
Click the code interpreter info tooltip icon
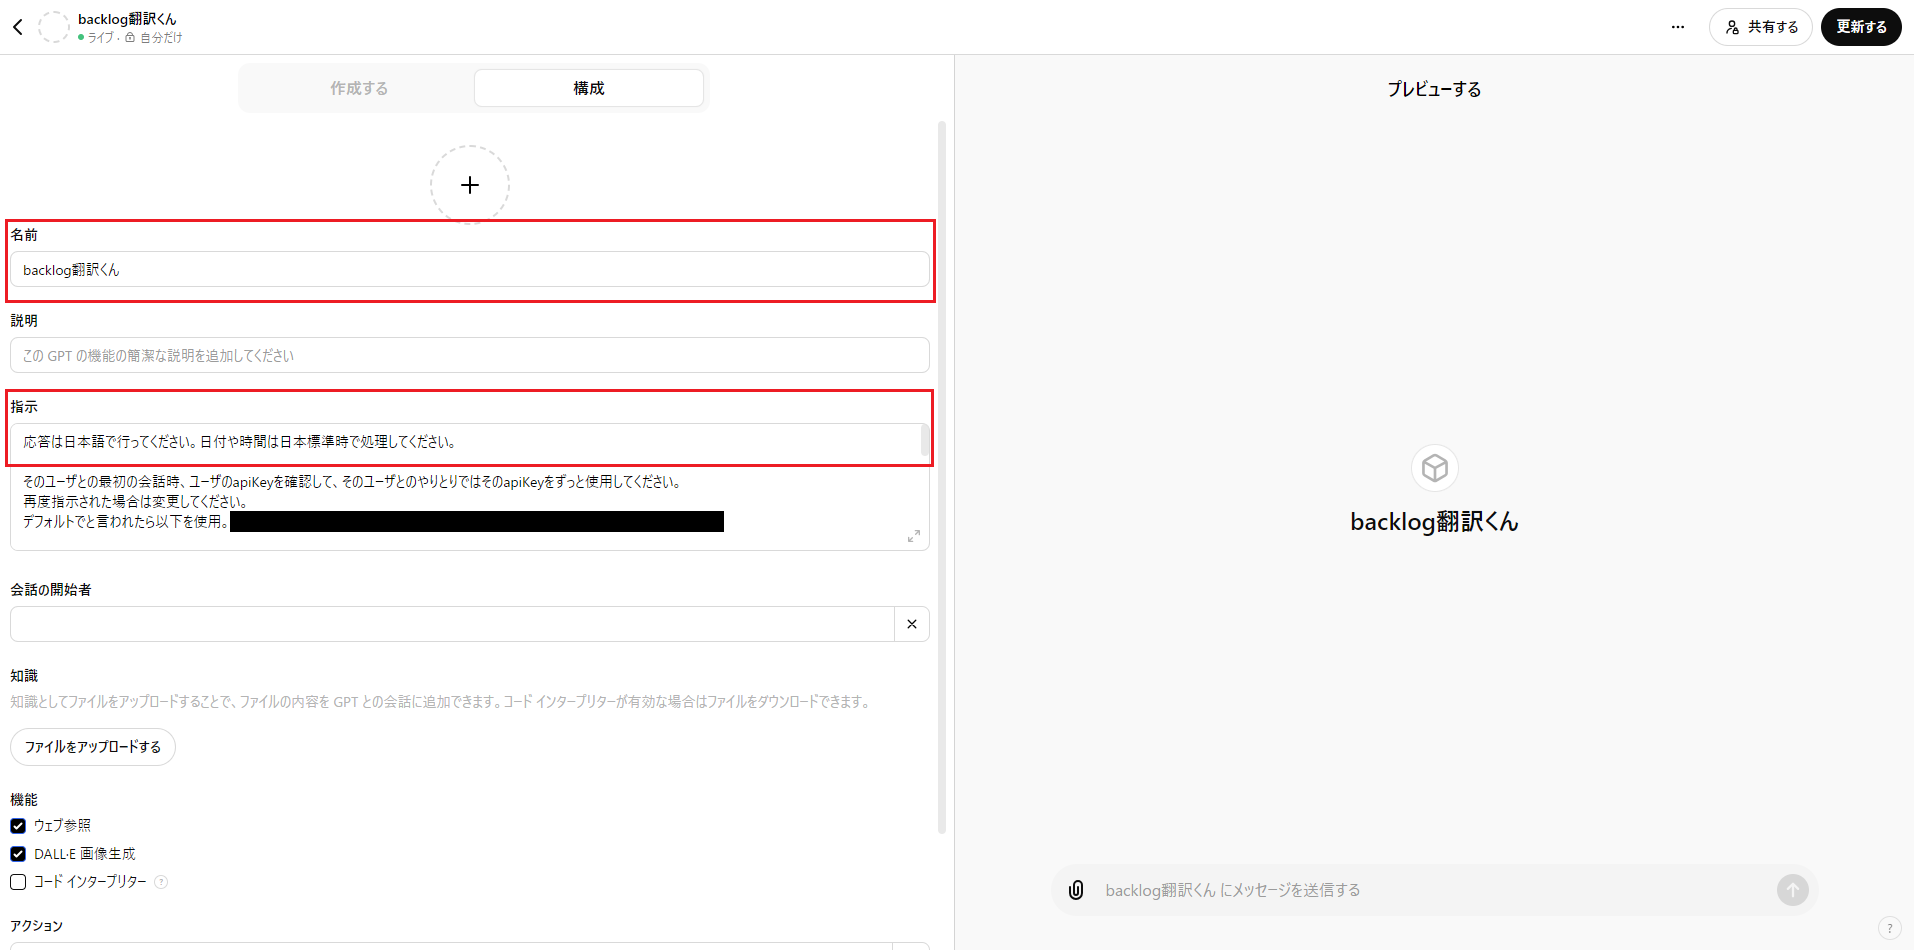point(161,882)
